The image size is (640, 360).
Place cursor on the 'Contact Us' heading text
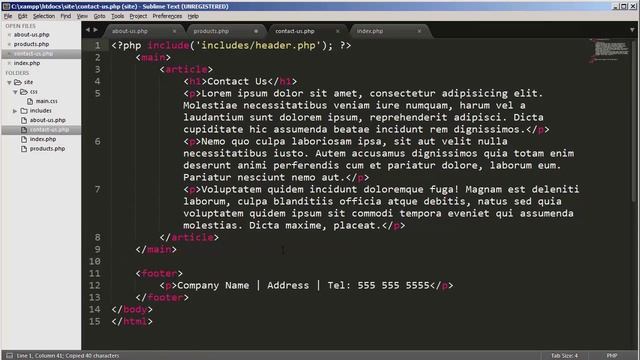237,81
